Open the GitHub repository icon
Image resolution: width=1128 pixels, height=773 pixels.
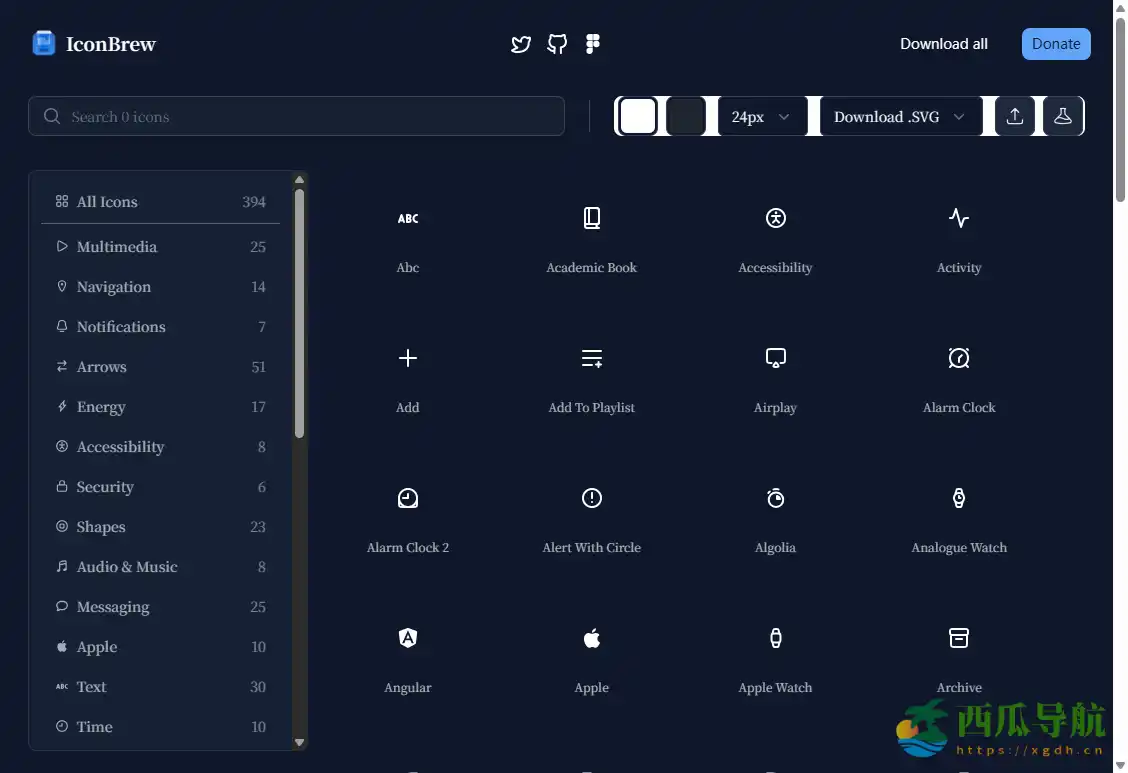[x=557, y=44]
